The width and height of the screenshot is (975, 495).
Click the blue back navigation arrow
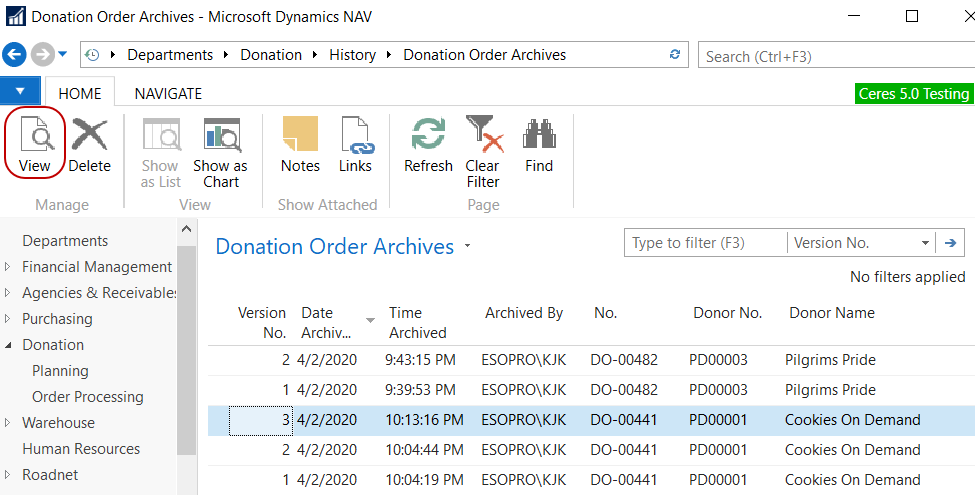pos(14,55)
